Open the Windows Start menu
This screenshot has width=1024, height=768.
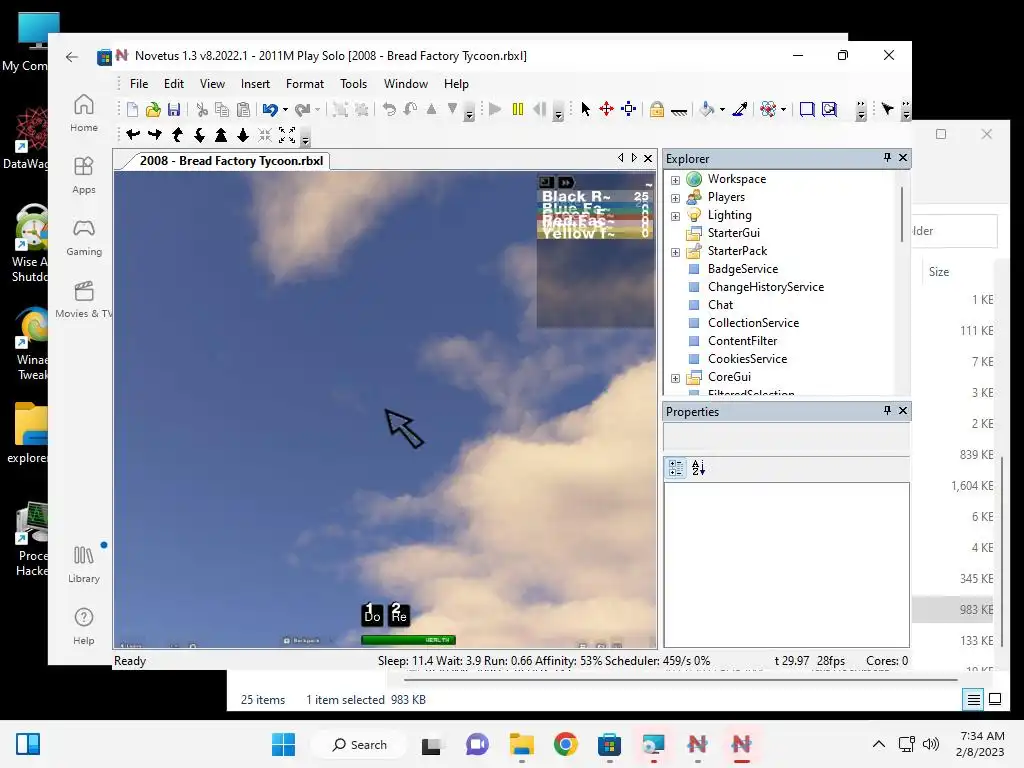(x=283, y=744)
